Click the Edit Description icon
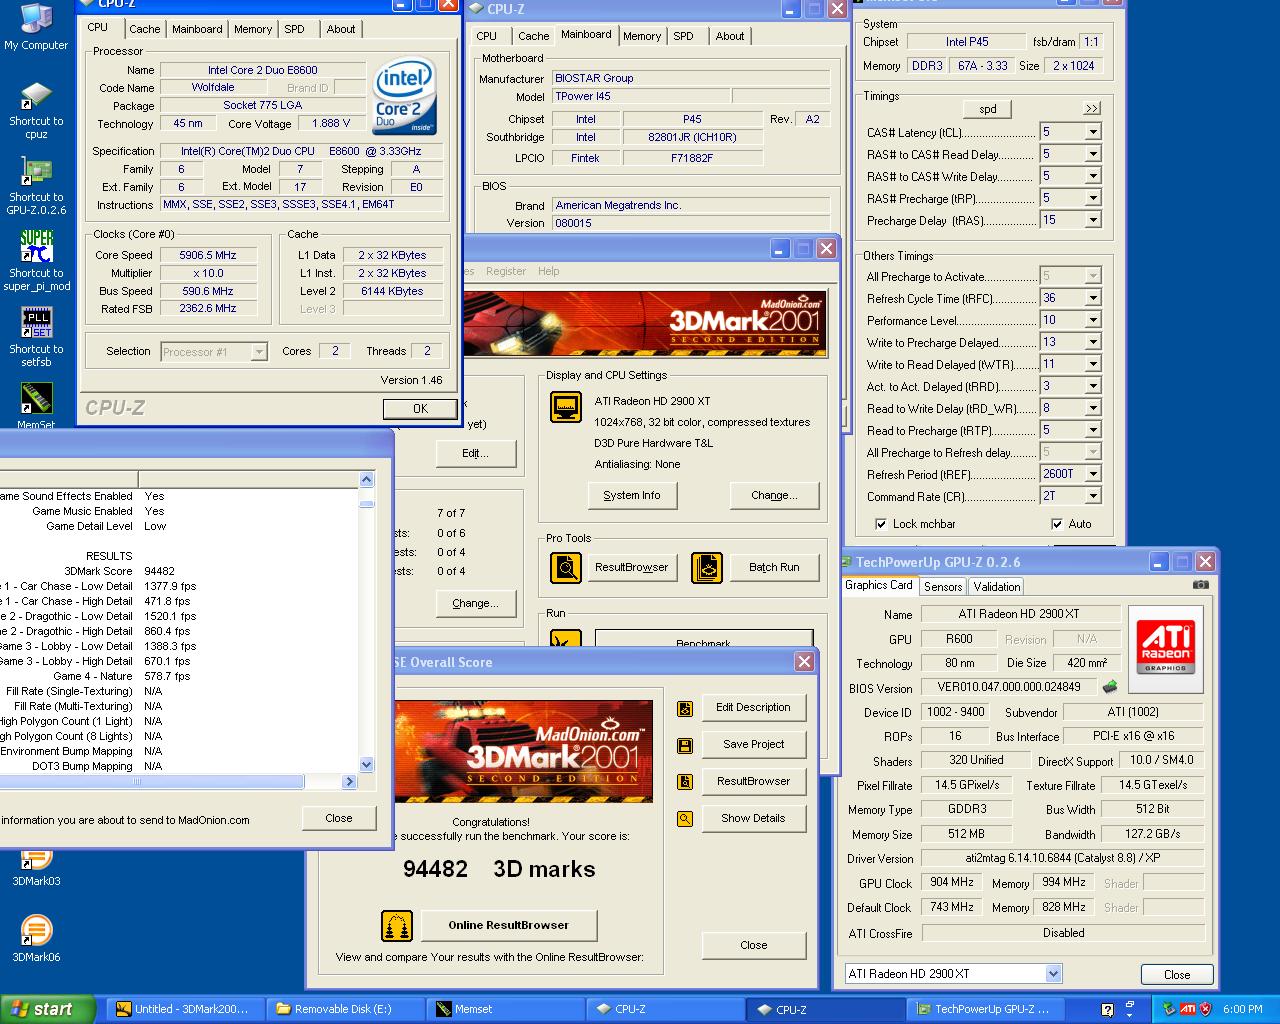 tap(685, 708)
